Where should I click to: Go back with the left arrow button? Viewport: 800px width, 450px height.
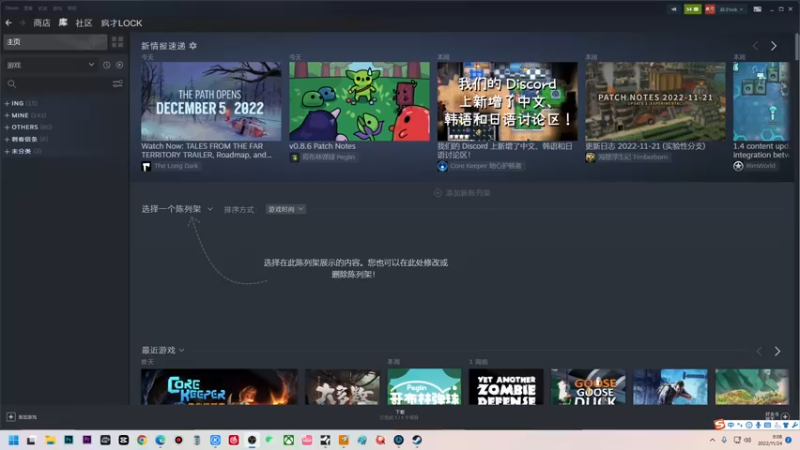pyautogui.click(x=9, y=23)
